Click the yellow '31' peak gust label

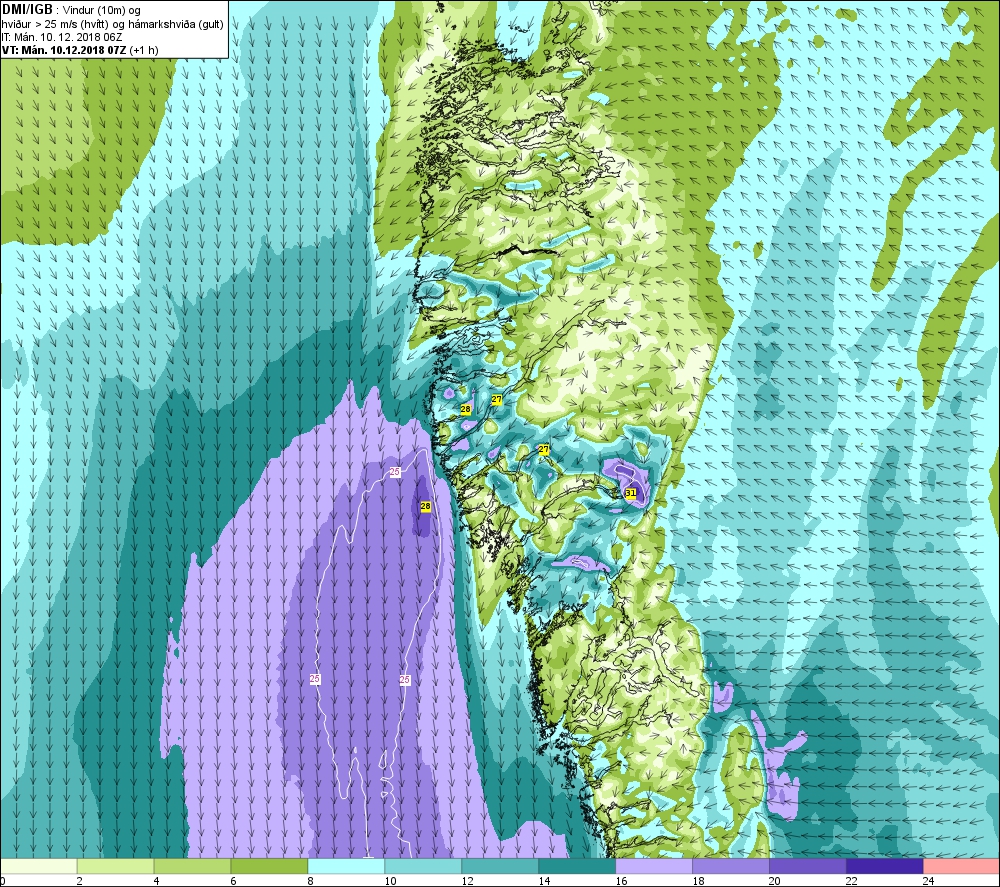pos(631,493)
